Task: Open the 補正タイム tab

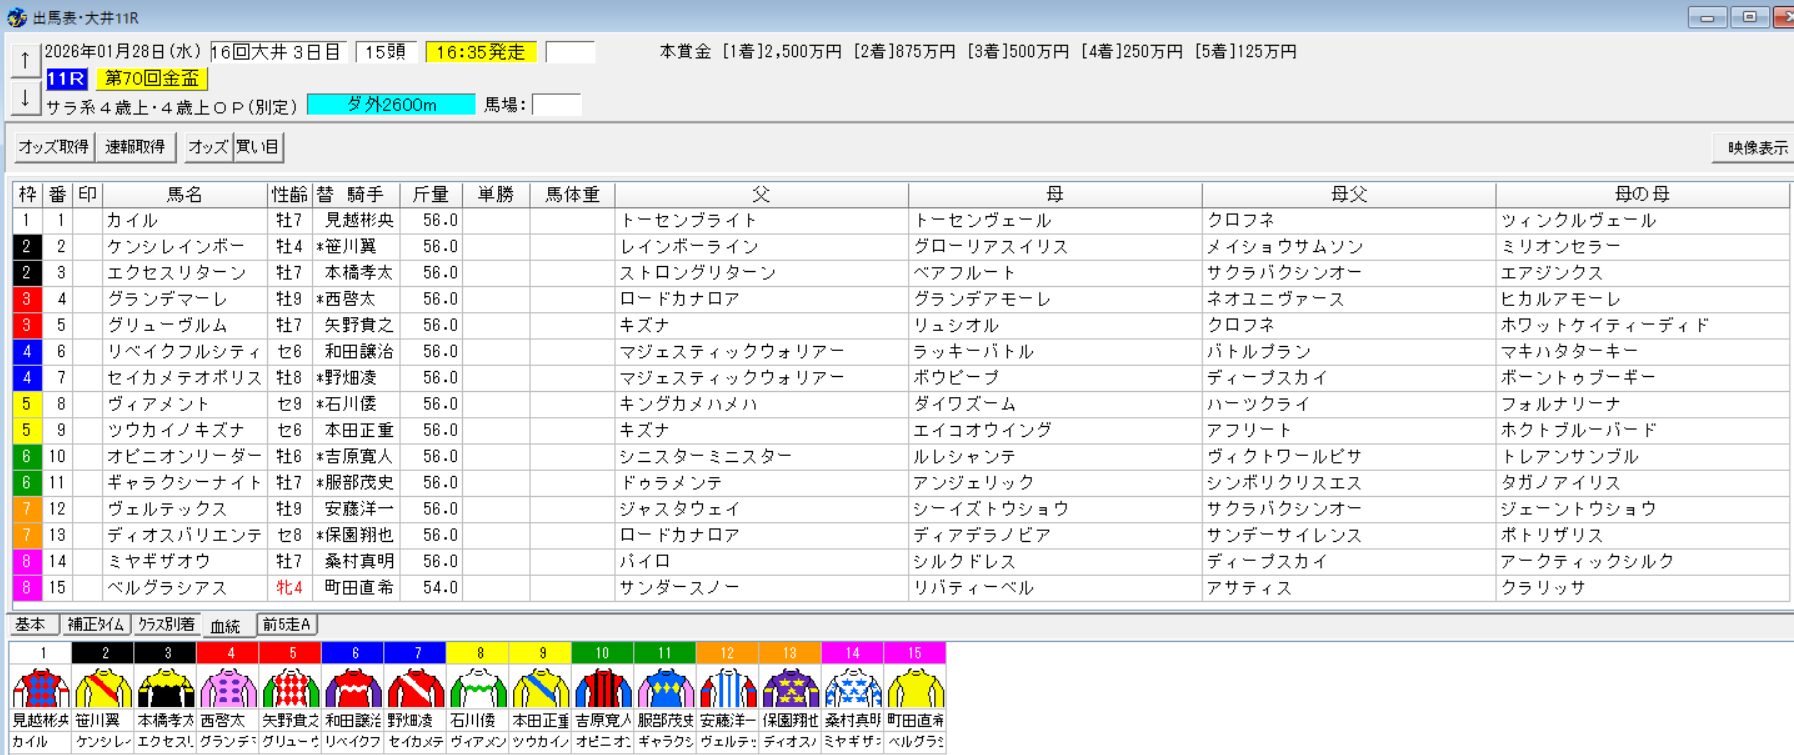Action: 96,625
